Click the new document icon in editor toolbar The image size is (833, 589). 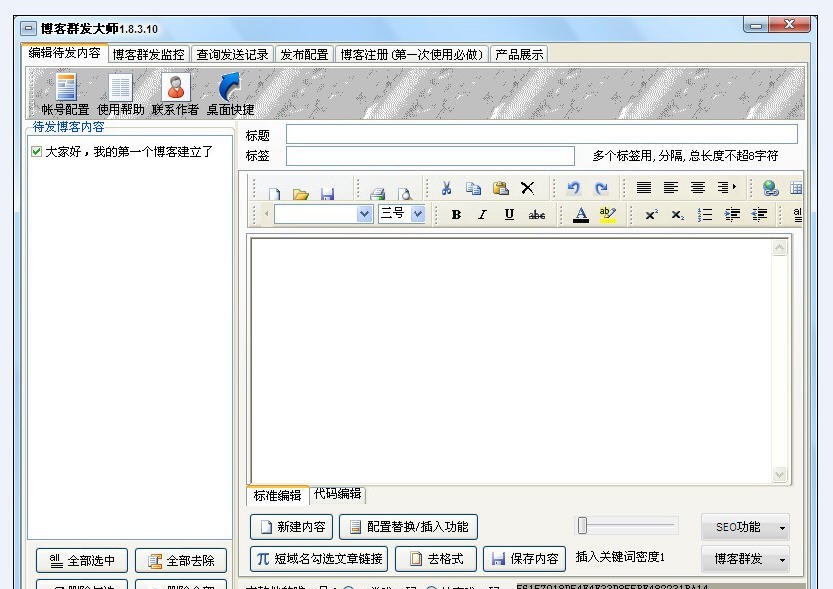pyautogui.click(x=274, y=193)
